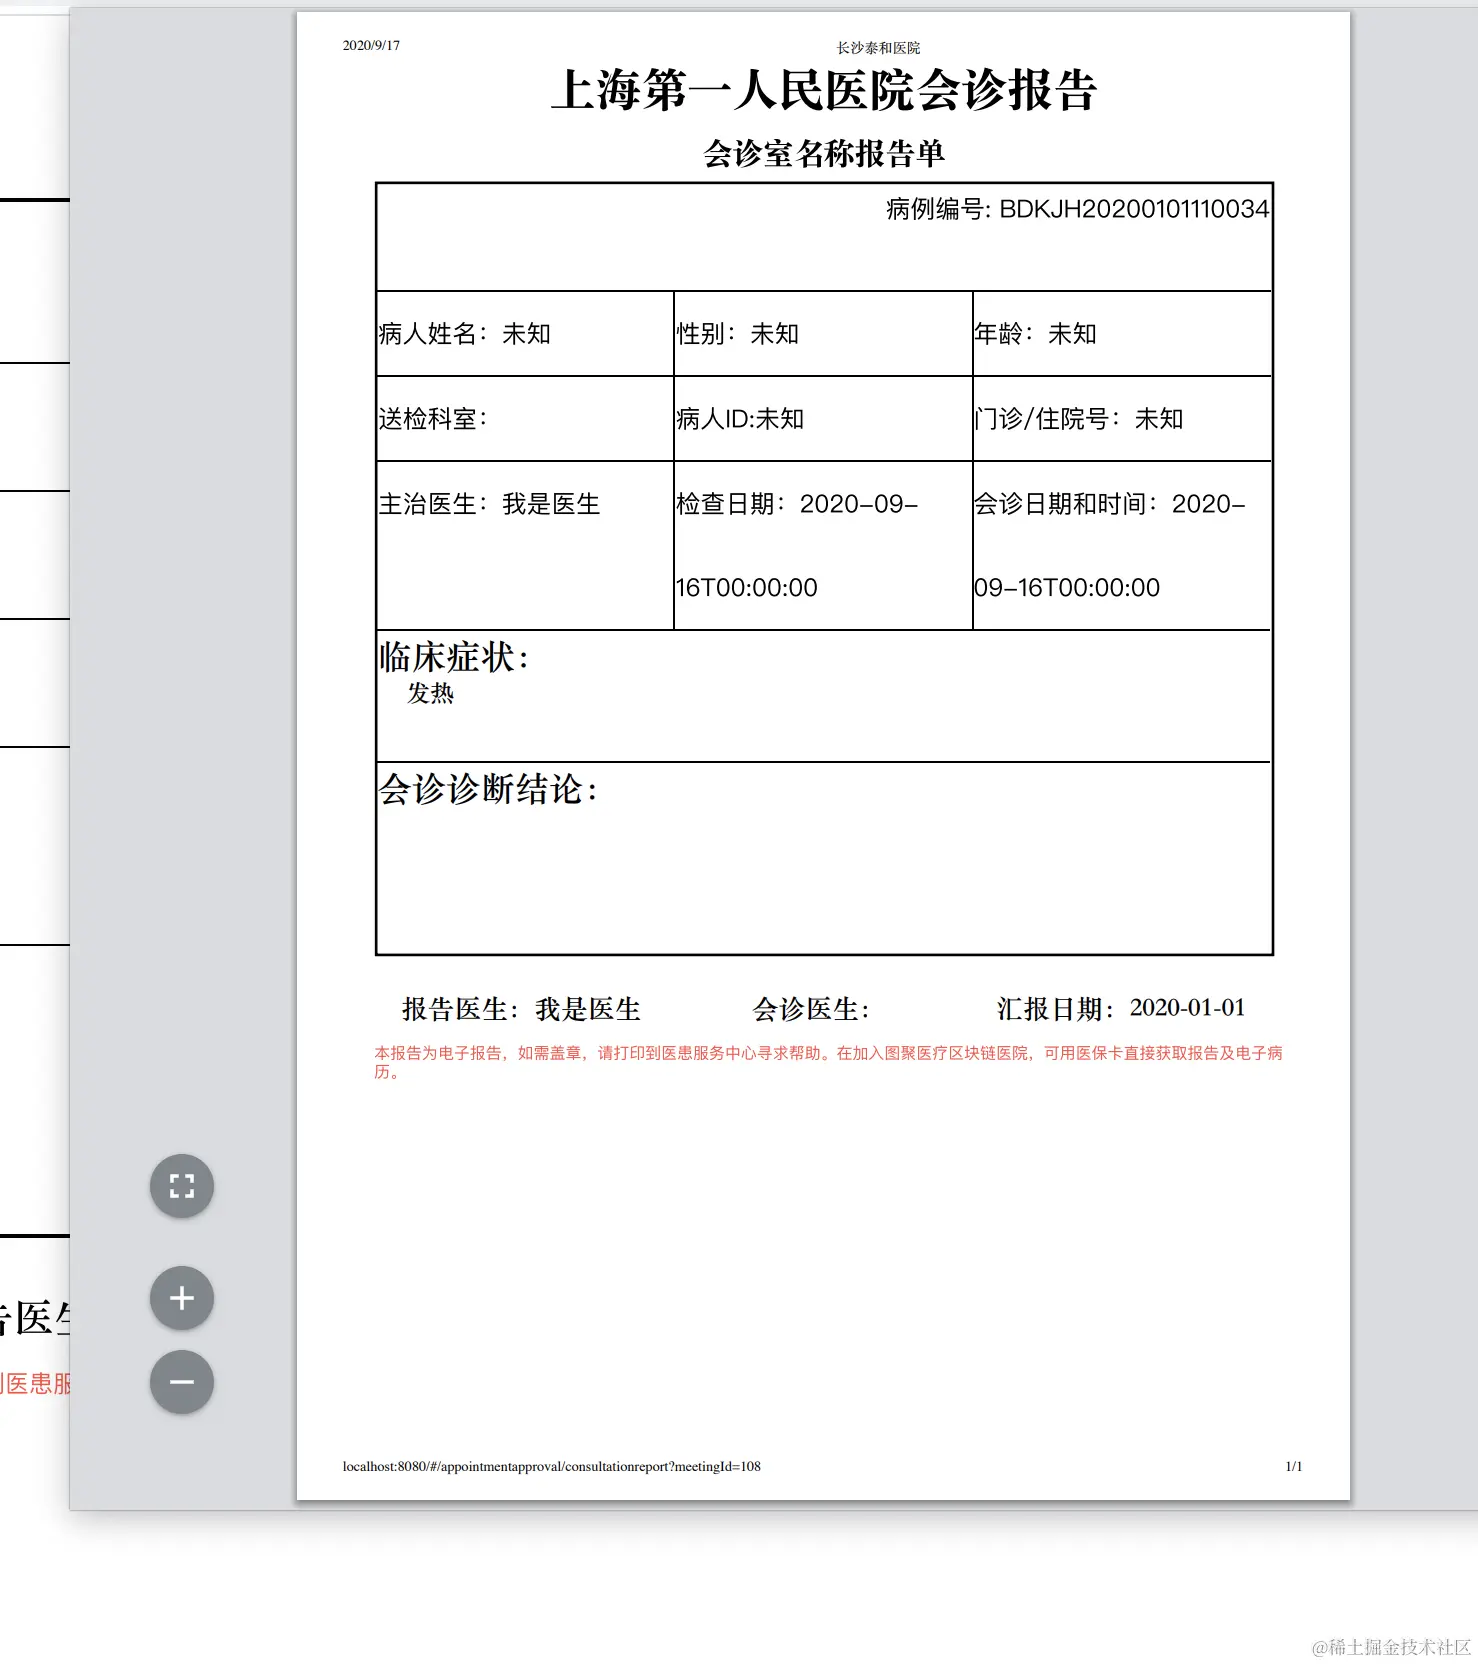Click the 临床症状 heading
1478x1664 pixels.
pyautogui.click(x=454, y=657)
